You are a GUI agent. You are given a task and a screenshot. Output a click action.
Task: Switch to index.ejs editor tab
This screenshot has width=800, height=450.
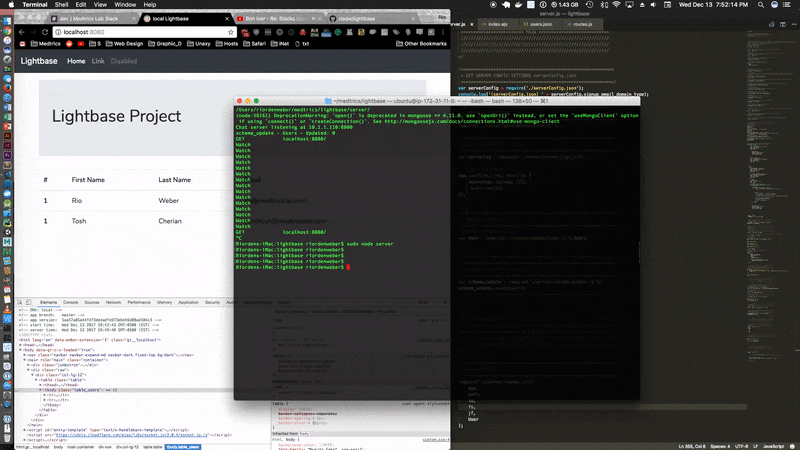497,24
